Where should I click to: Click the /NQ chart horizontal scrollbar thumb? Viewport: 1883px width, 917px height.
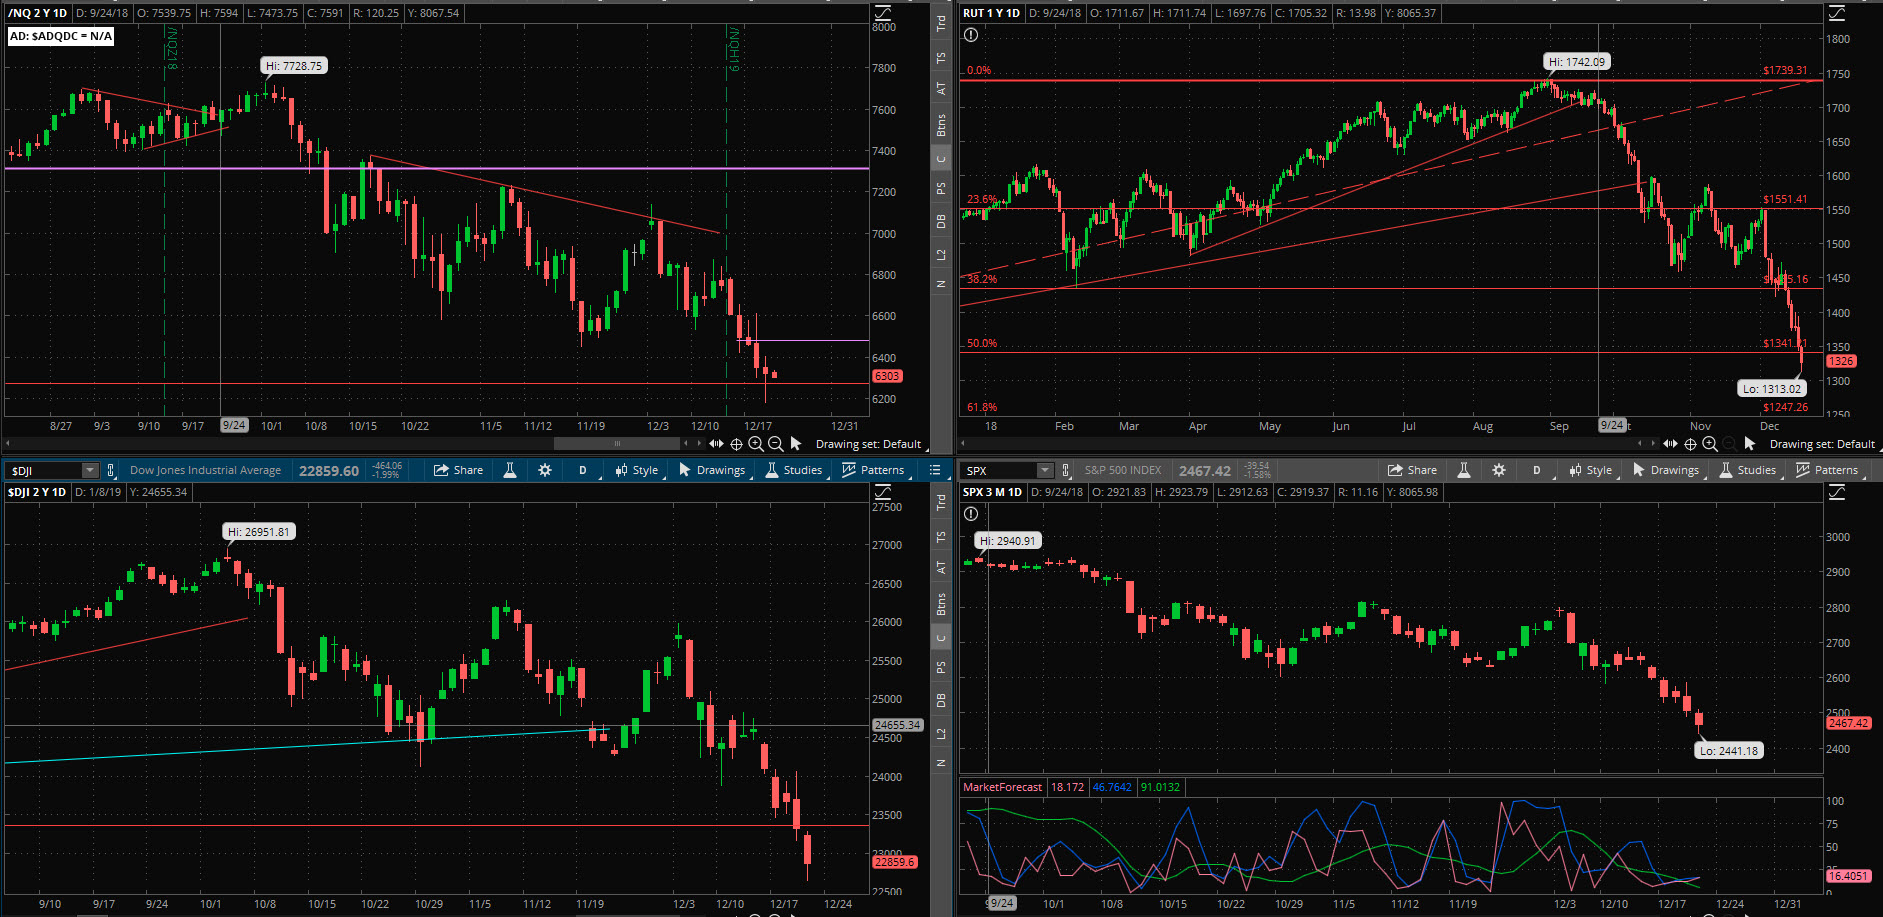[x=617, y=443]
